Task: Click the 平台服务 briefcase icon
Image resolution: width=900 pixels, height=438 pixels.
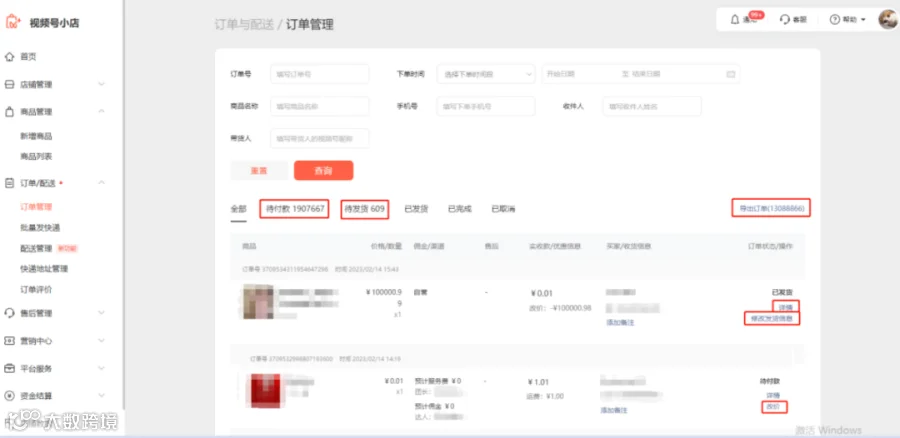Action: (x=9, y=368)
